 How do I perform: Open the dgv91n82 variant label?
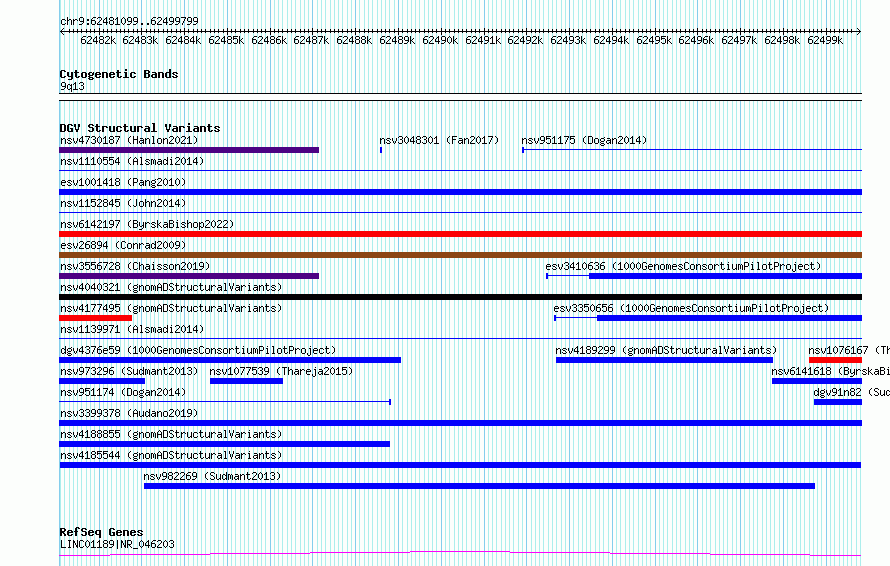[851, 392]
